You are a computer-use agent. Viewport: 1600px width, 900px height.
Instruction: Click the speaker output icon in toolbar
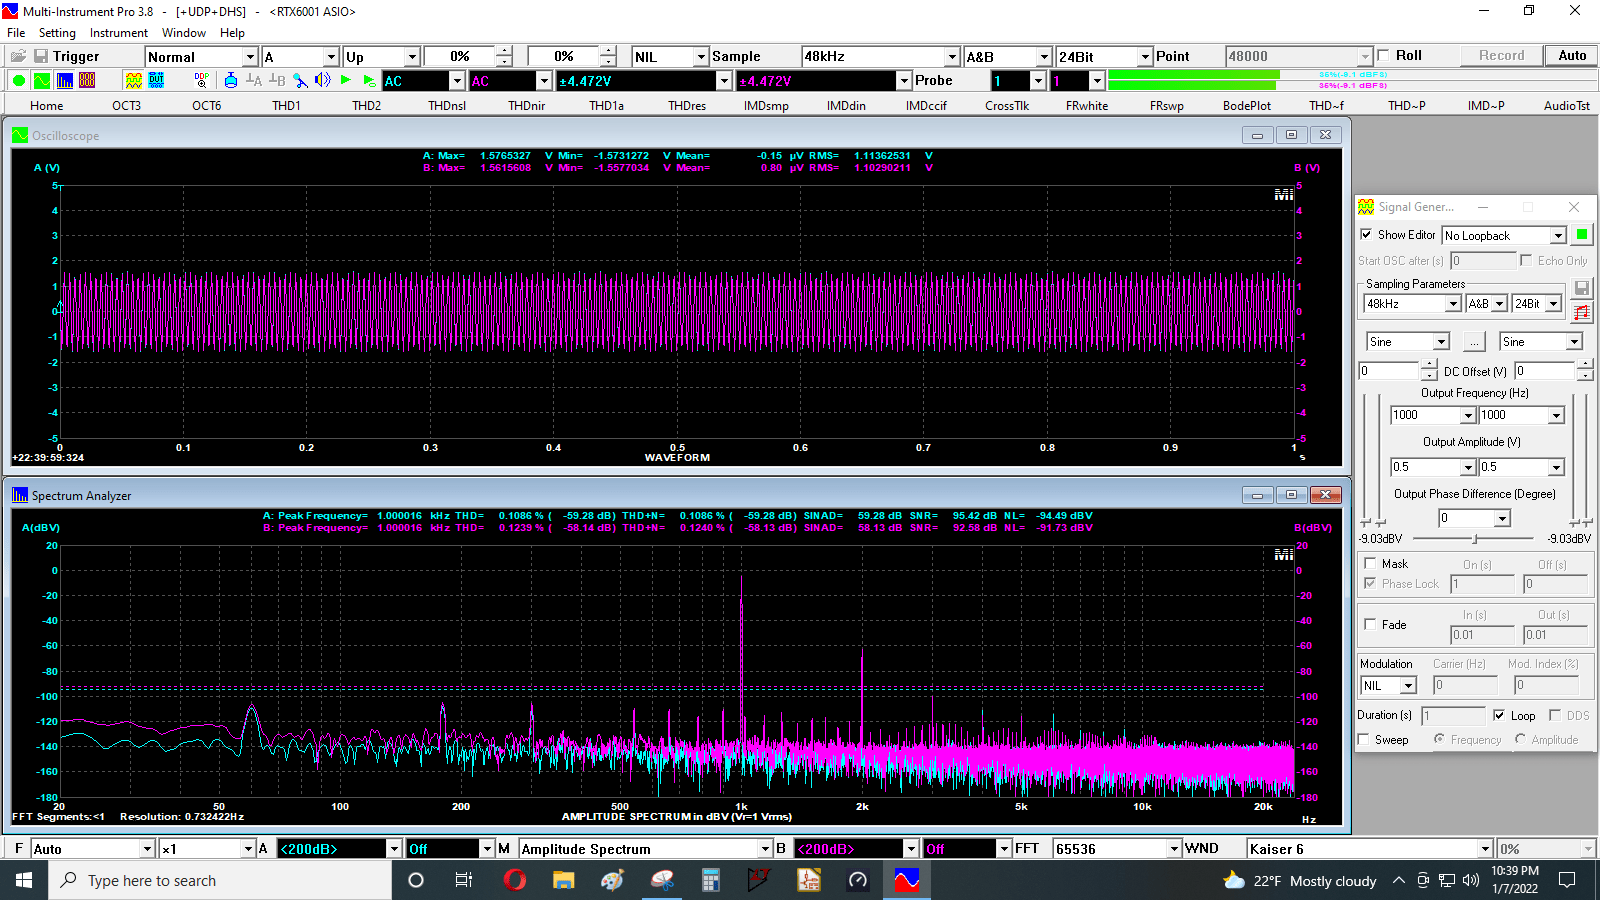pos(322,80)
